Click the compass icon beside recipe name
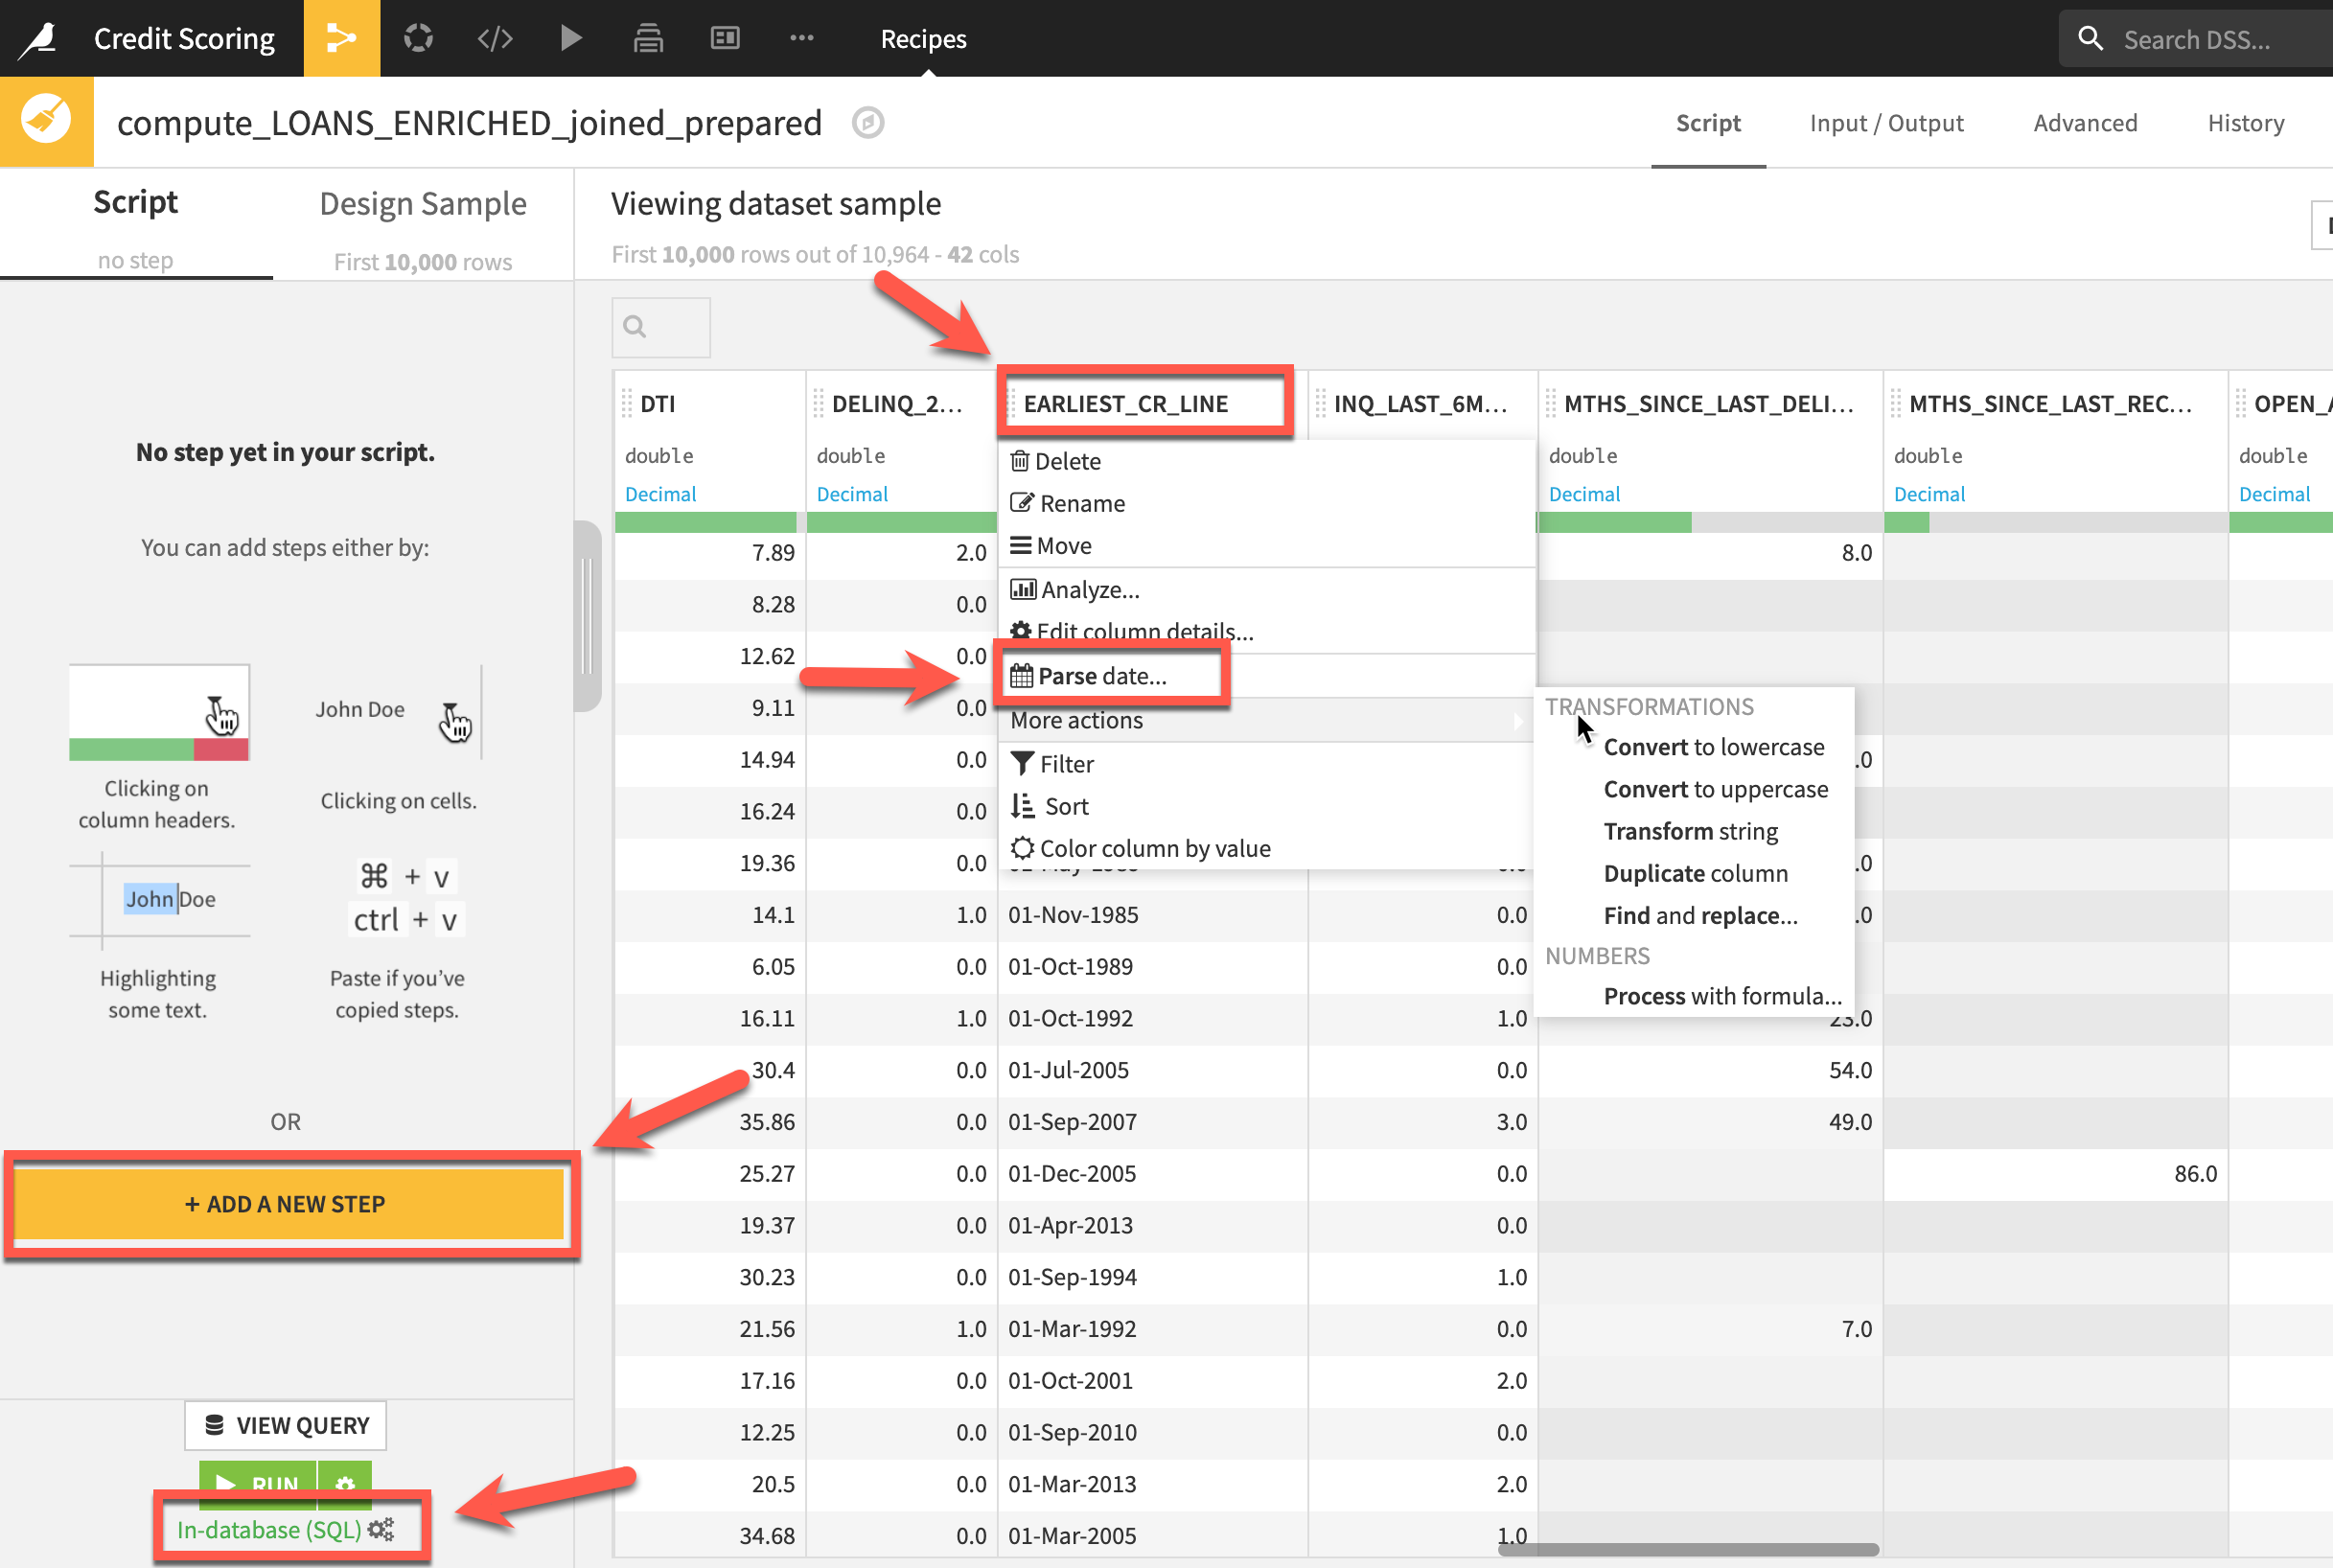Image resolution: width=2333 pixels, height=1568 pixels. click(867, 123)
